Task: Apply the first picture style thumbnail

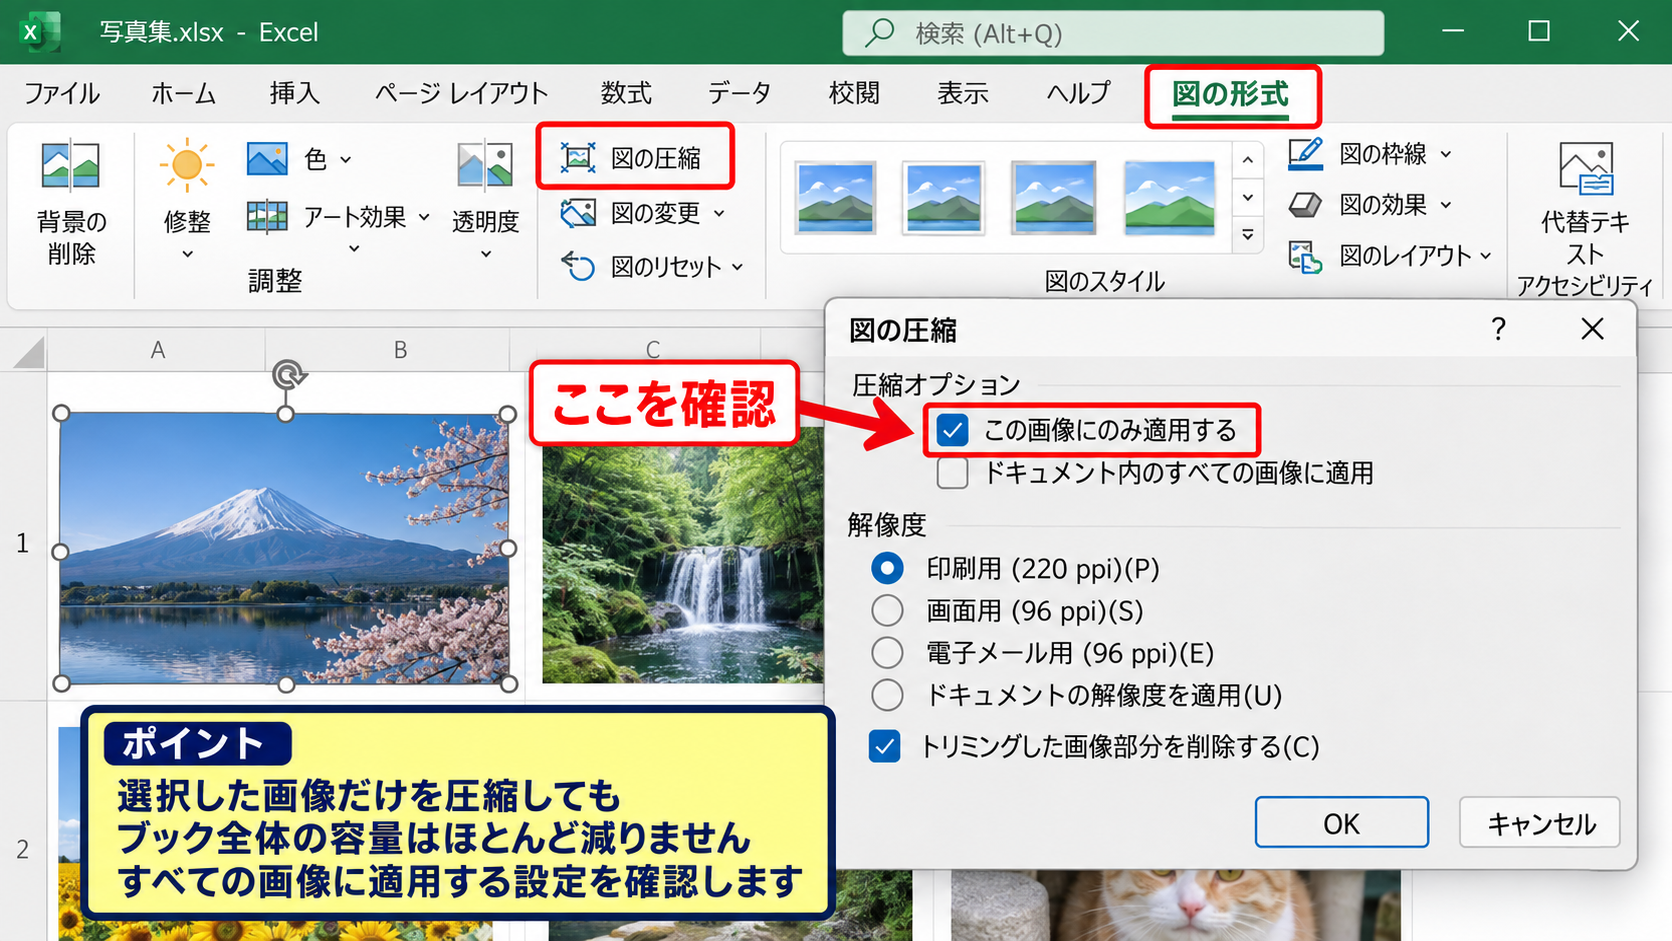Action: [836, 197]
